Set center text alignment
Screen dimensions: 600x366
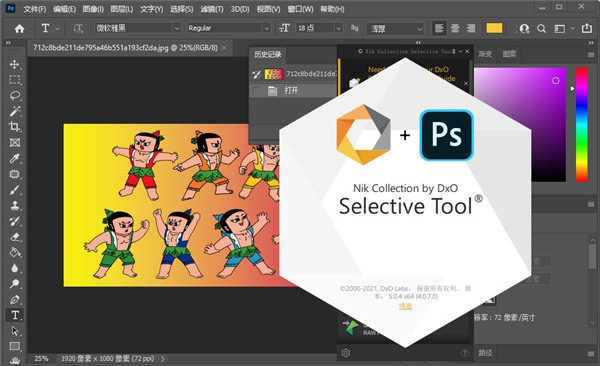tap(455, 28)
